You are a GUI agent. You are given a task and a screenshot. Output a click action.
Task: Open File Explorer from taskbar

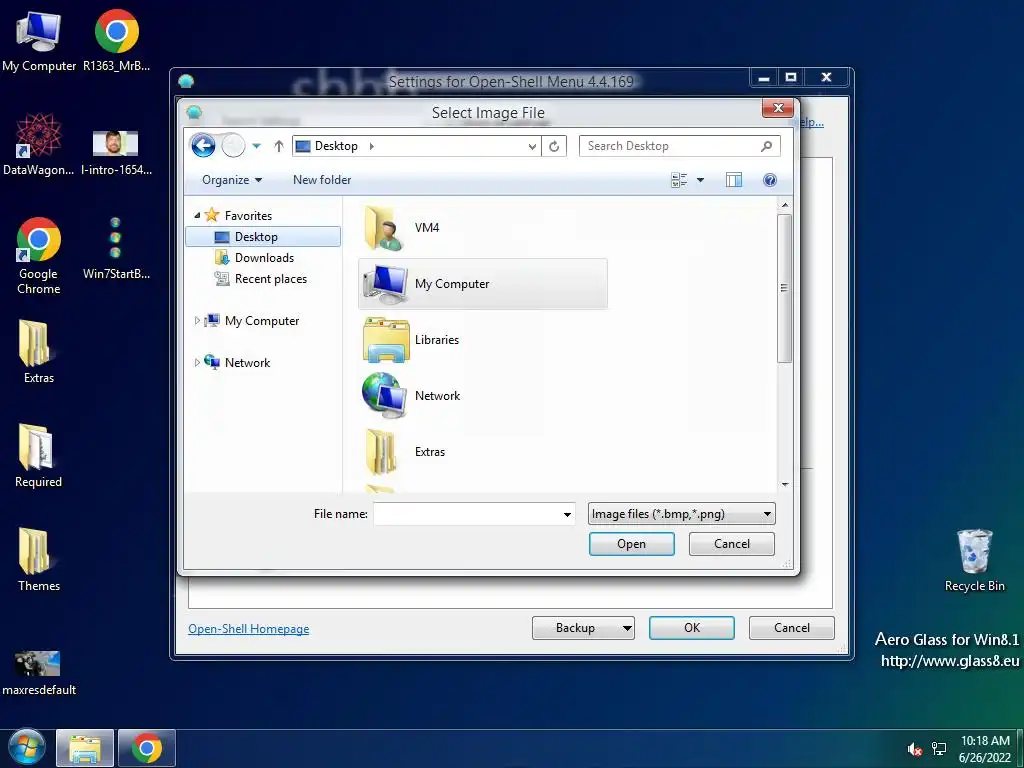(85, 748)
